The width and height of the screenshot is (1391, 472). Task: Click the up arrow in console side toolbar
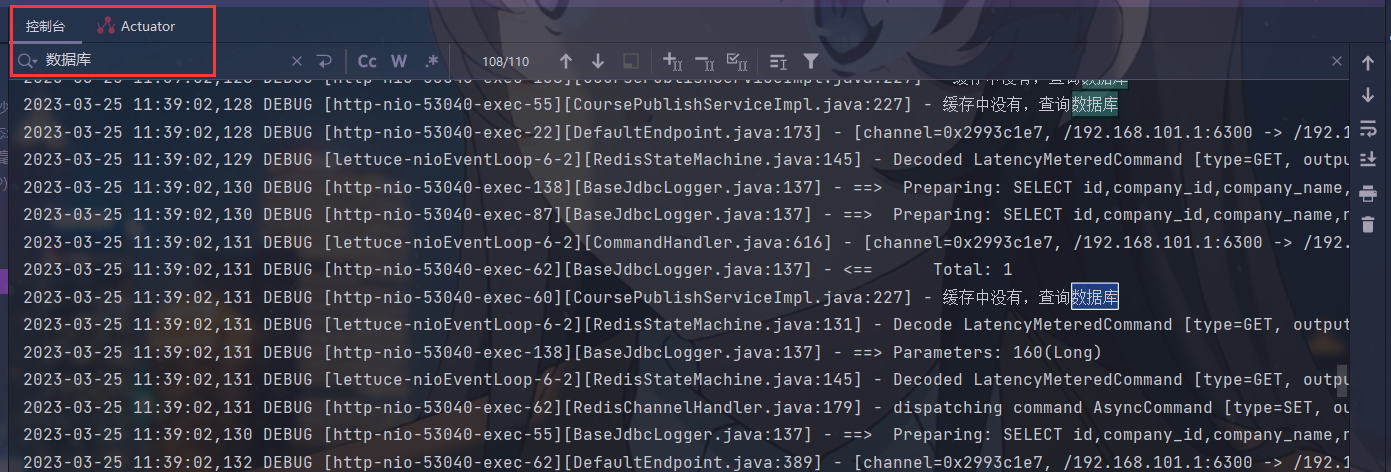1368,63
